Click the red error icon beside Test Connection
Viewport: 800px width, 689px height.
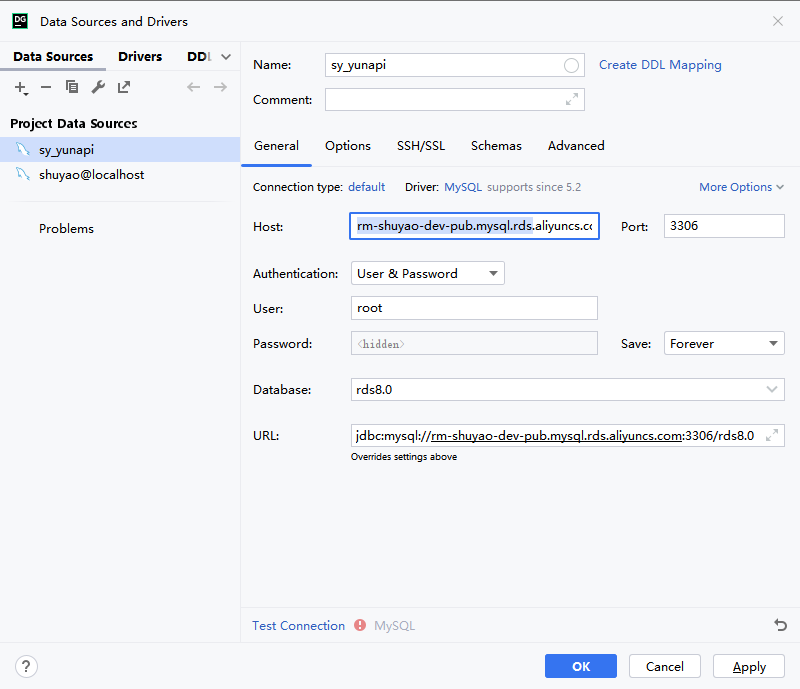[x=360, y=625]
